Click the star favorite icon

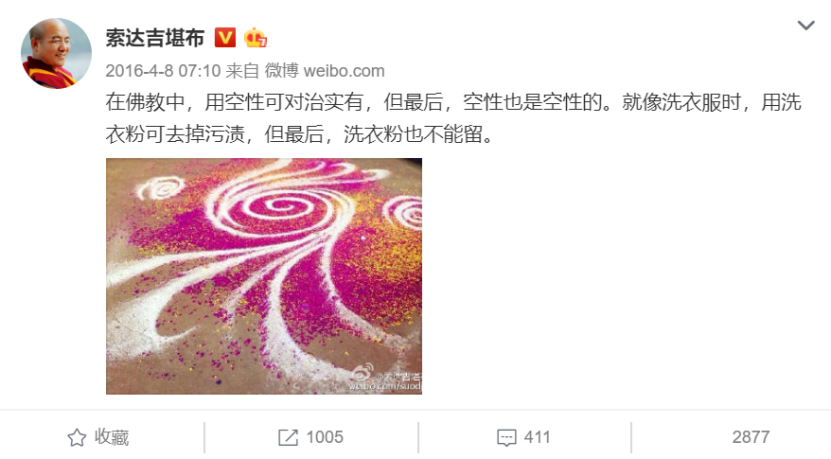point(77,437)
